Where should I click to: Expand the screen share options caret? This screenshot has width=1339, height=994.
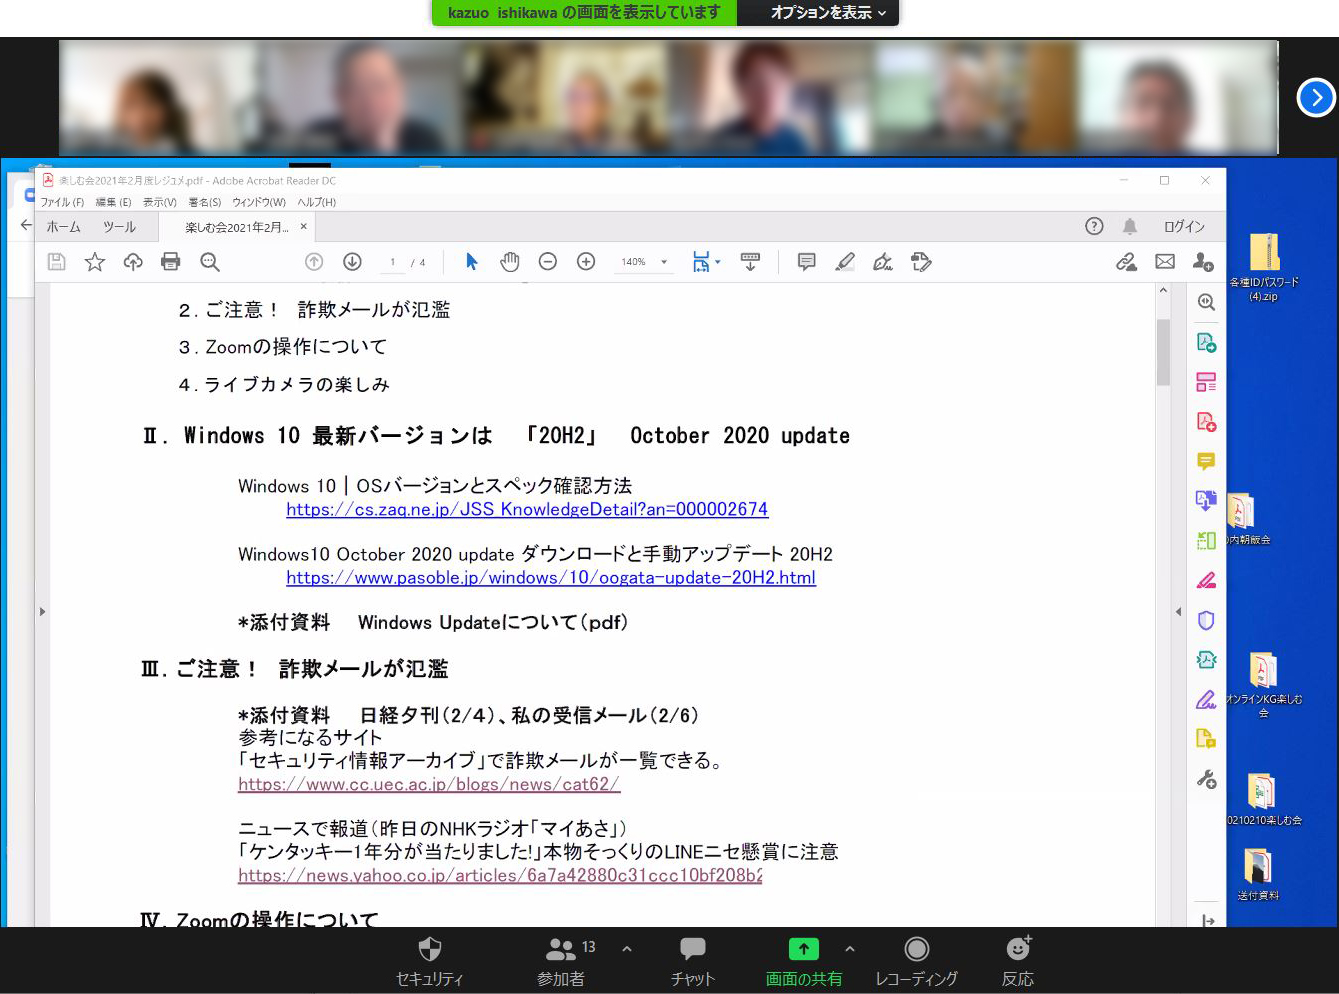click(850, 949)
